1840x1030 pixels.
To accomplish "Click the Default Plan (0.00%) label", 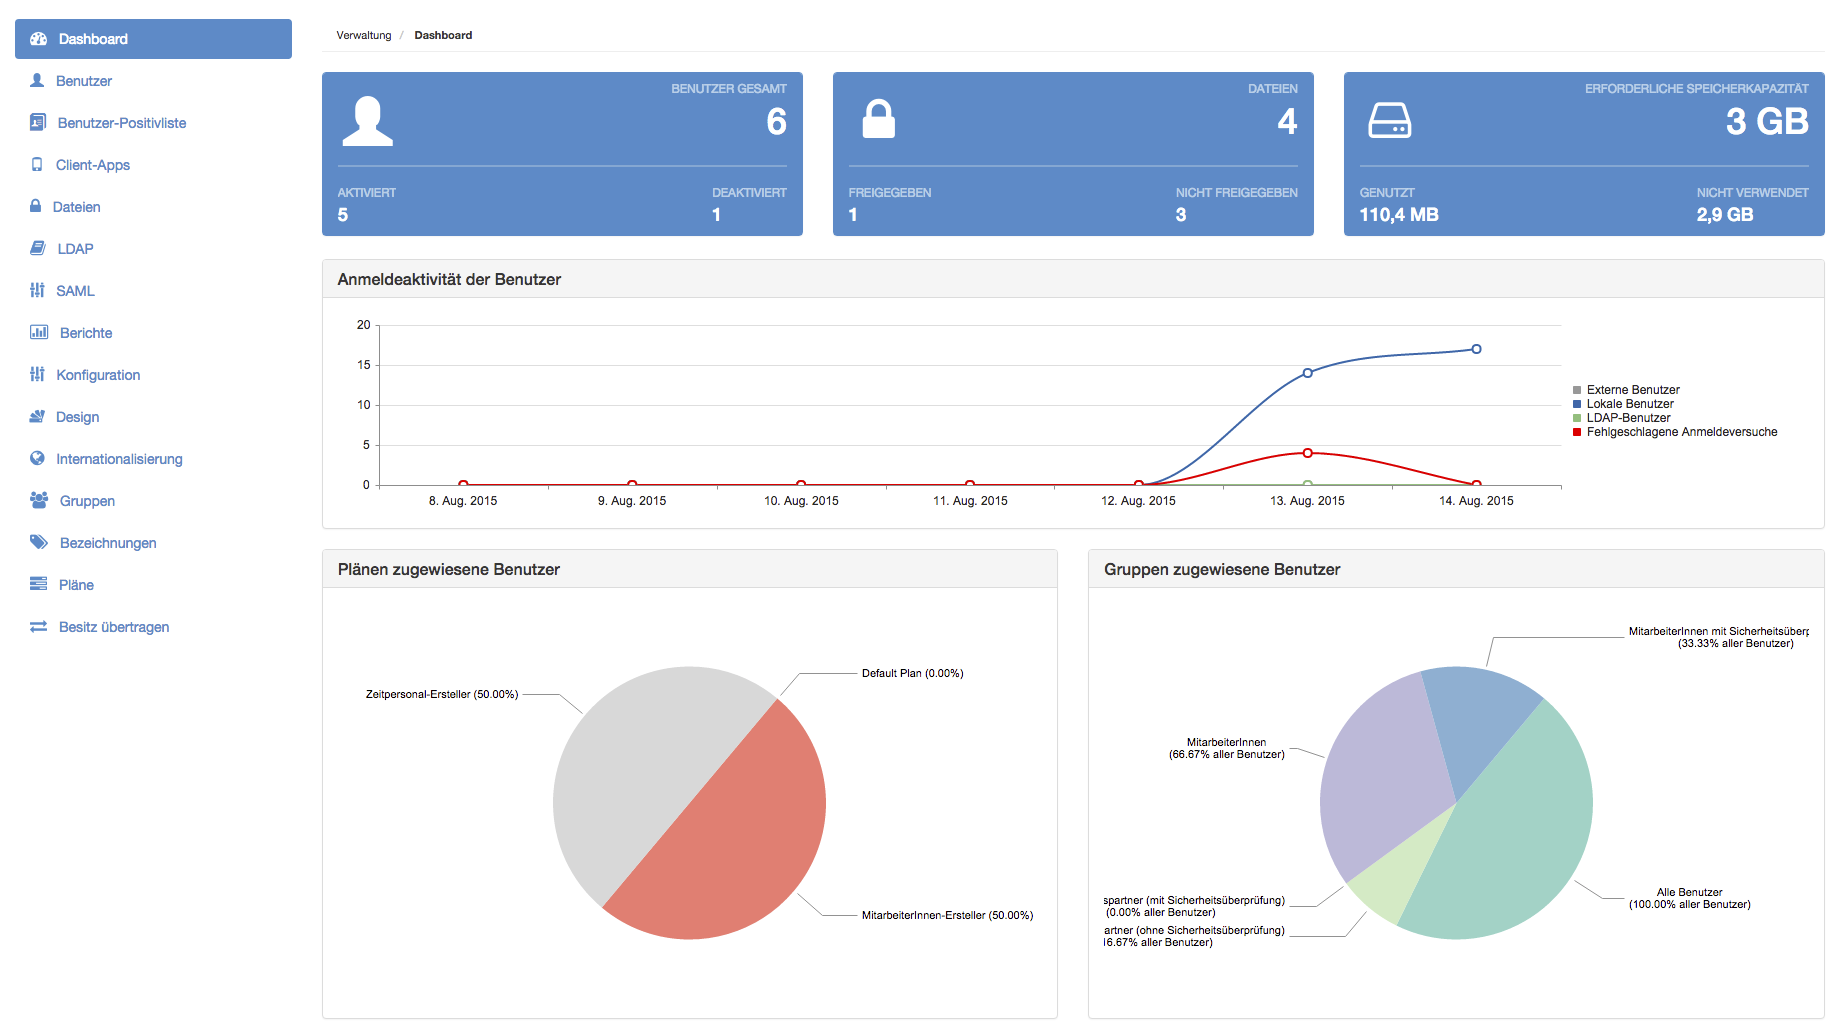I will [913, 673].
